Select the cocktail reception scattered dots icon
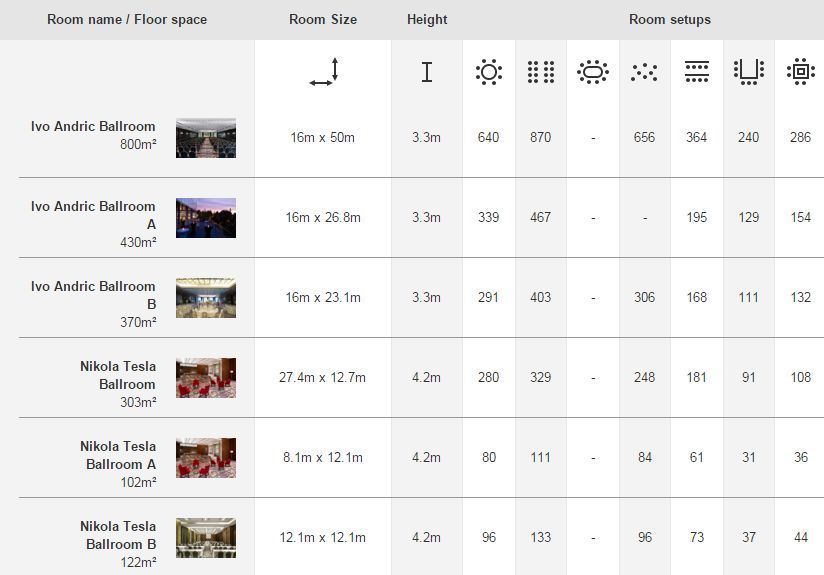Image resolution: width=824 pixels, height=575 pixels. (644, 72)
